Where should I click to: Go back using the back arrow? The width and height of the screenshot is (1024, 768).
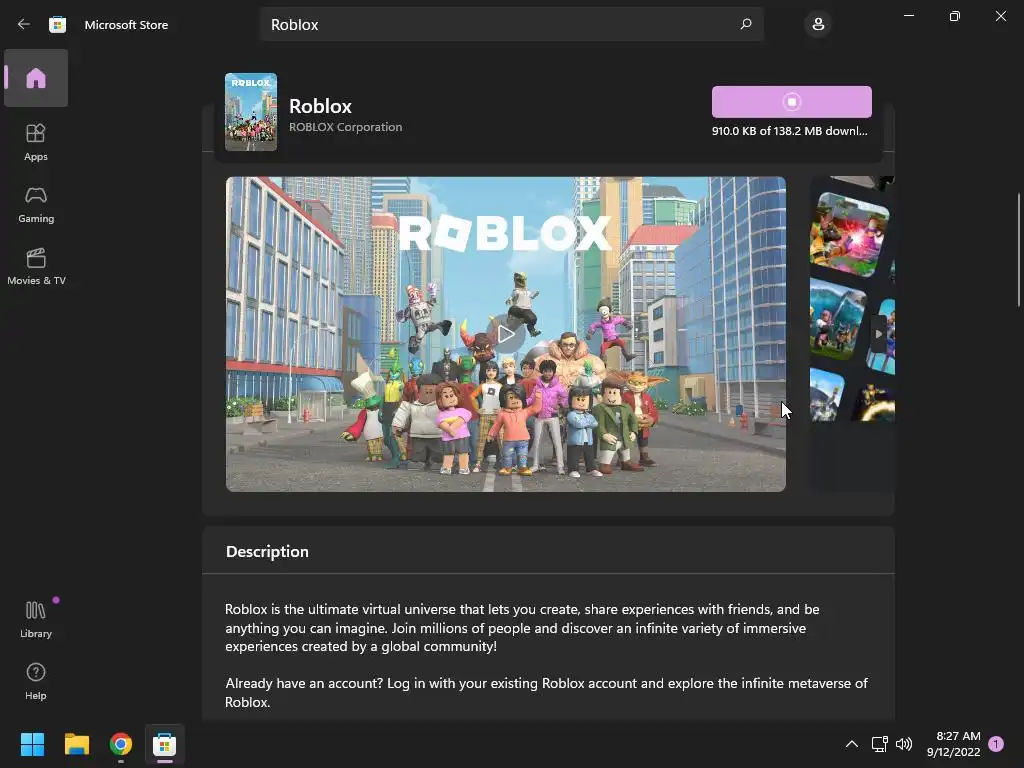pyautogui.click(x=24, y=24)
